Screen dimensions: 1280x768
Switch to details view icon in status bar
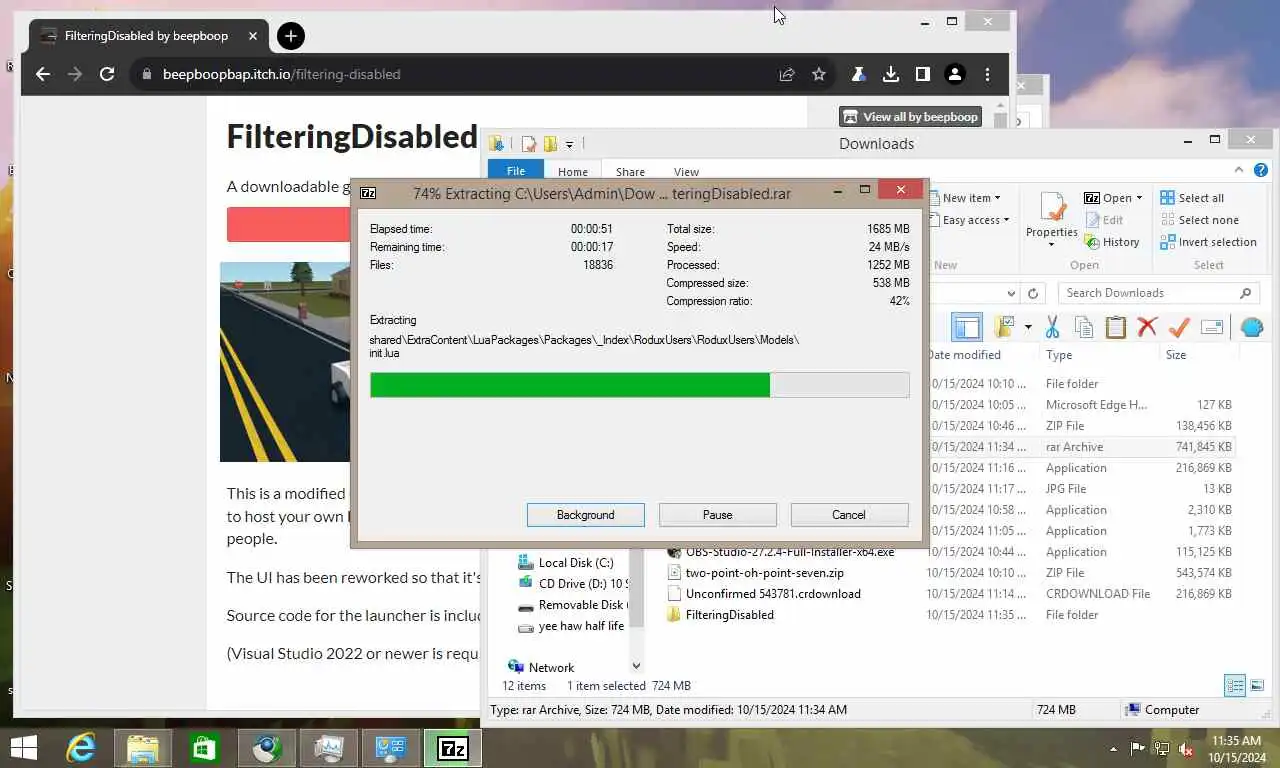(x=1235, y=685)
